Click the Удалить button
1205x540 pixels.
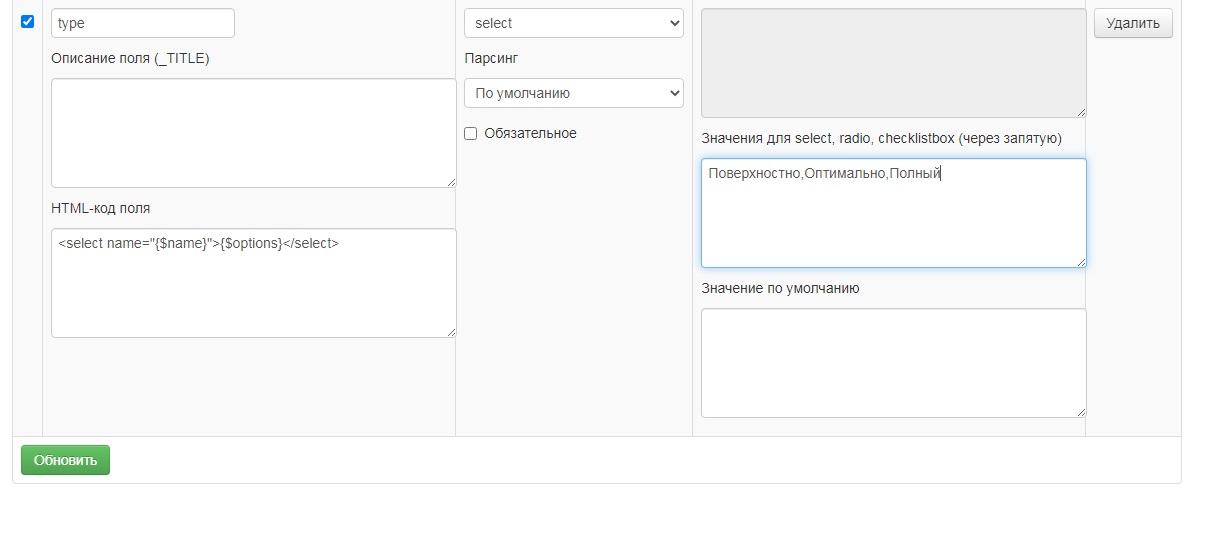pos(1133,23)
